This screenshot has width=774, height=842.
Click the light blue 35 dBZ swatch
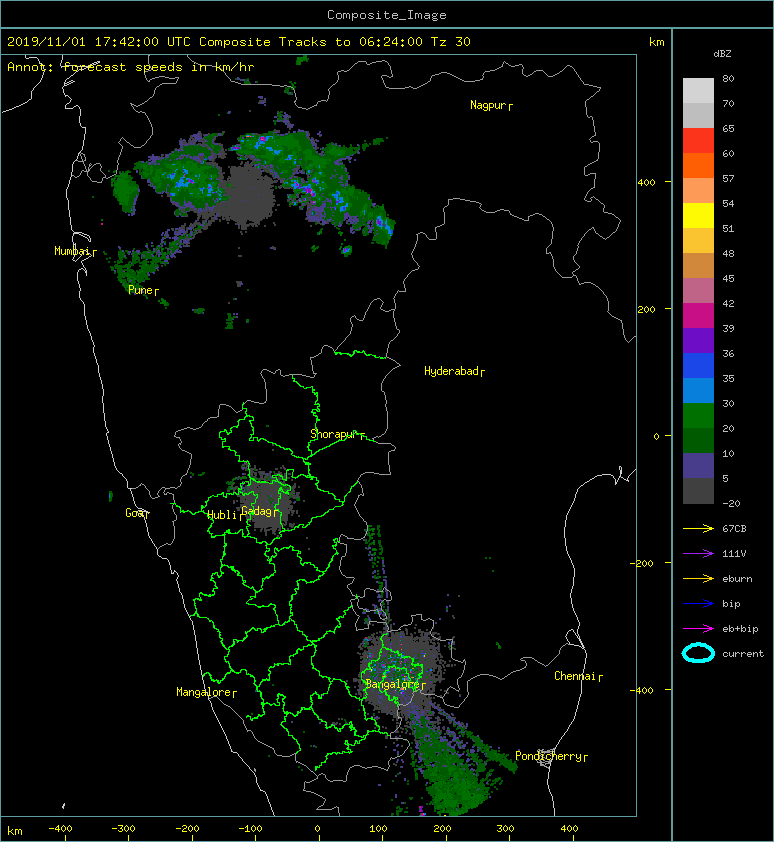click(x=698, y=390)
